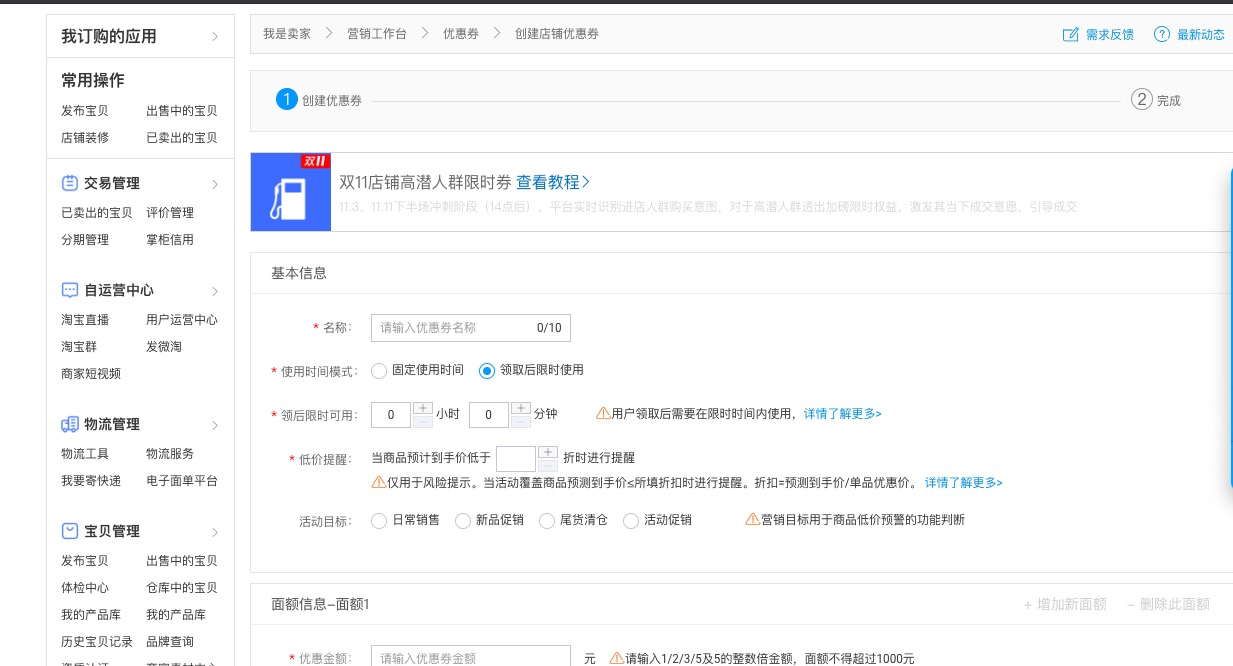Open 需求反馈 link
1233x666 pixels.
pyautogui.click(x=1110, y=34)
